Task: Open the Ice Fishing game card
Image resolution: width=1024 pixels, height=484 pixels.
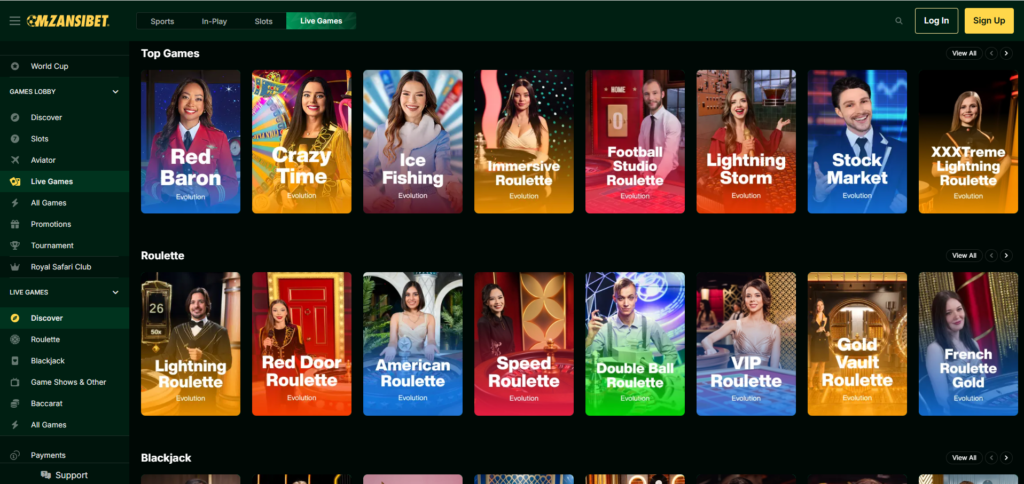Action: point(413,142)
